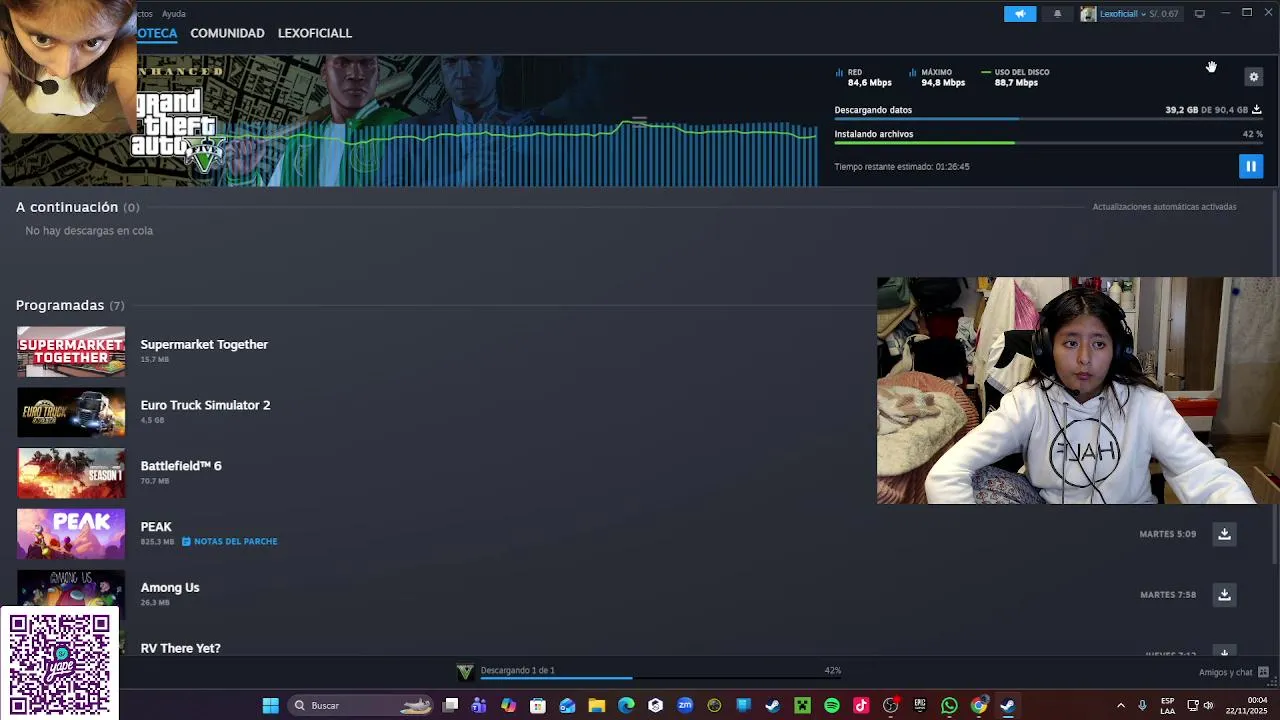Select Supermarket Together thumbnail
The width and height of the screenshot is (1280, 720).
click(71, 352)
